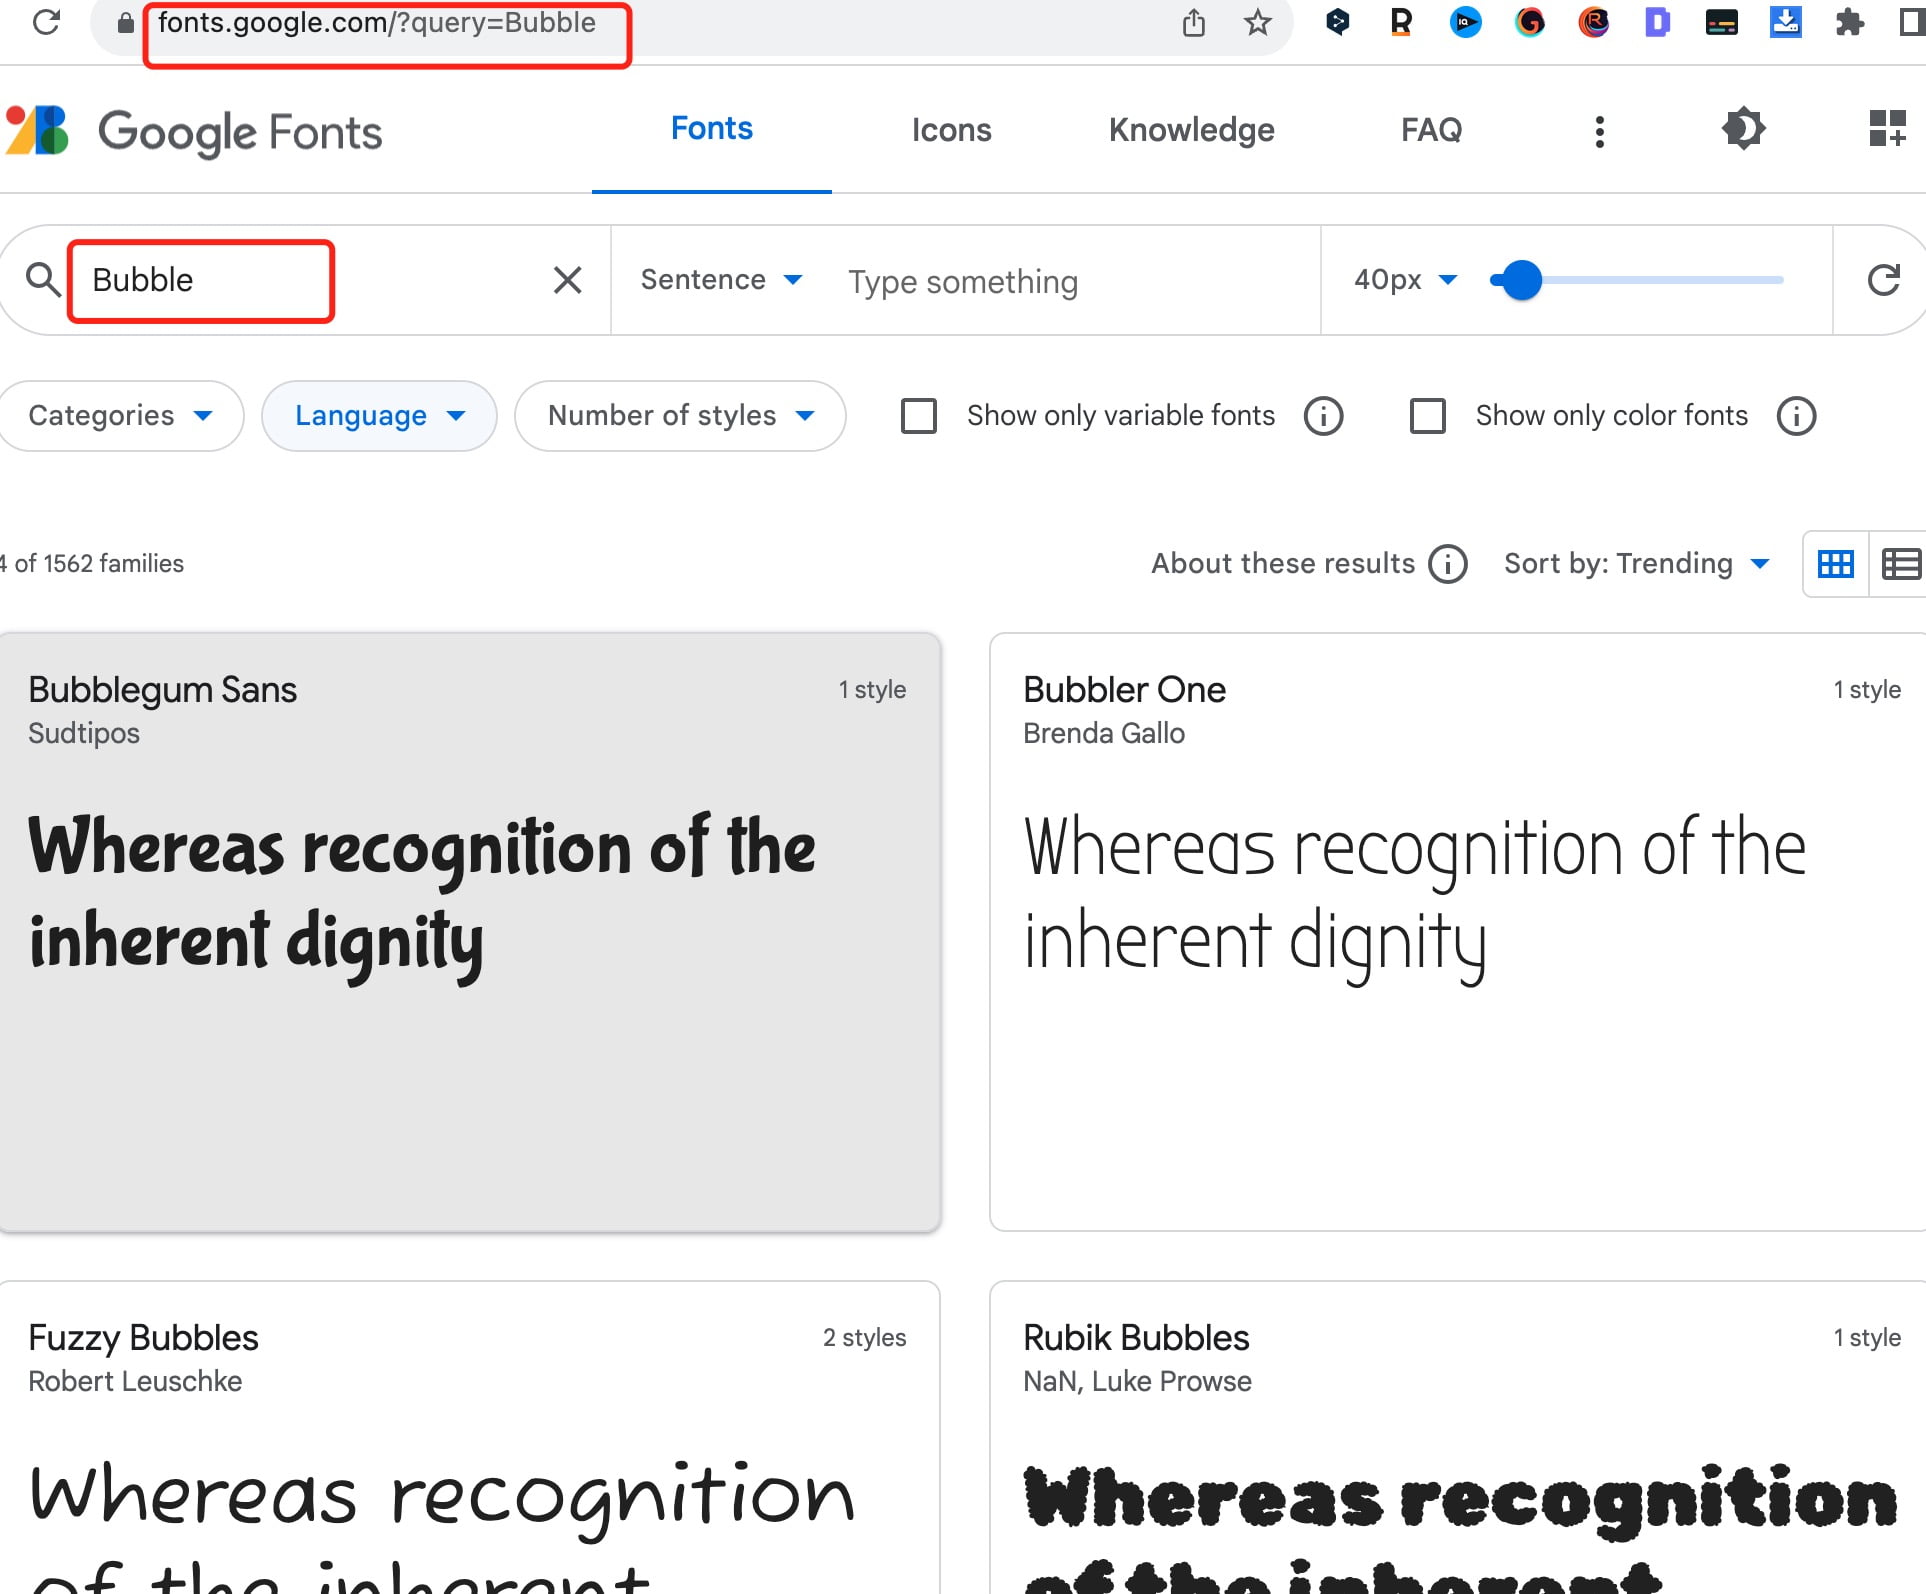Open the dark hexagon browser extension
The image size is (1926, 1594).
(1337, 22)
